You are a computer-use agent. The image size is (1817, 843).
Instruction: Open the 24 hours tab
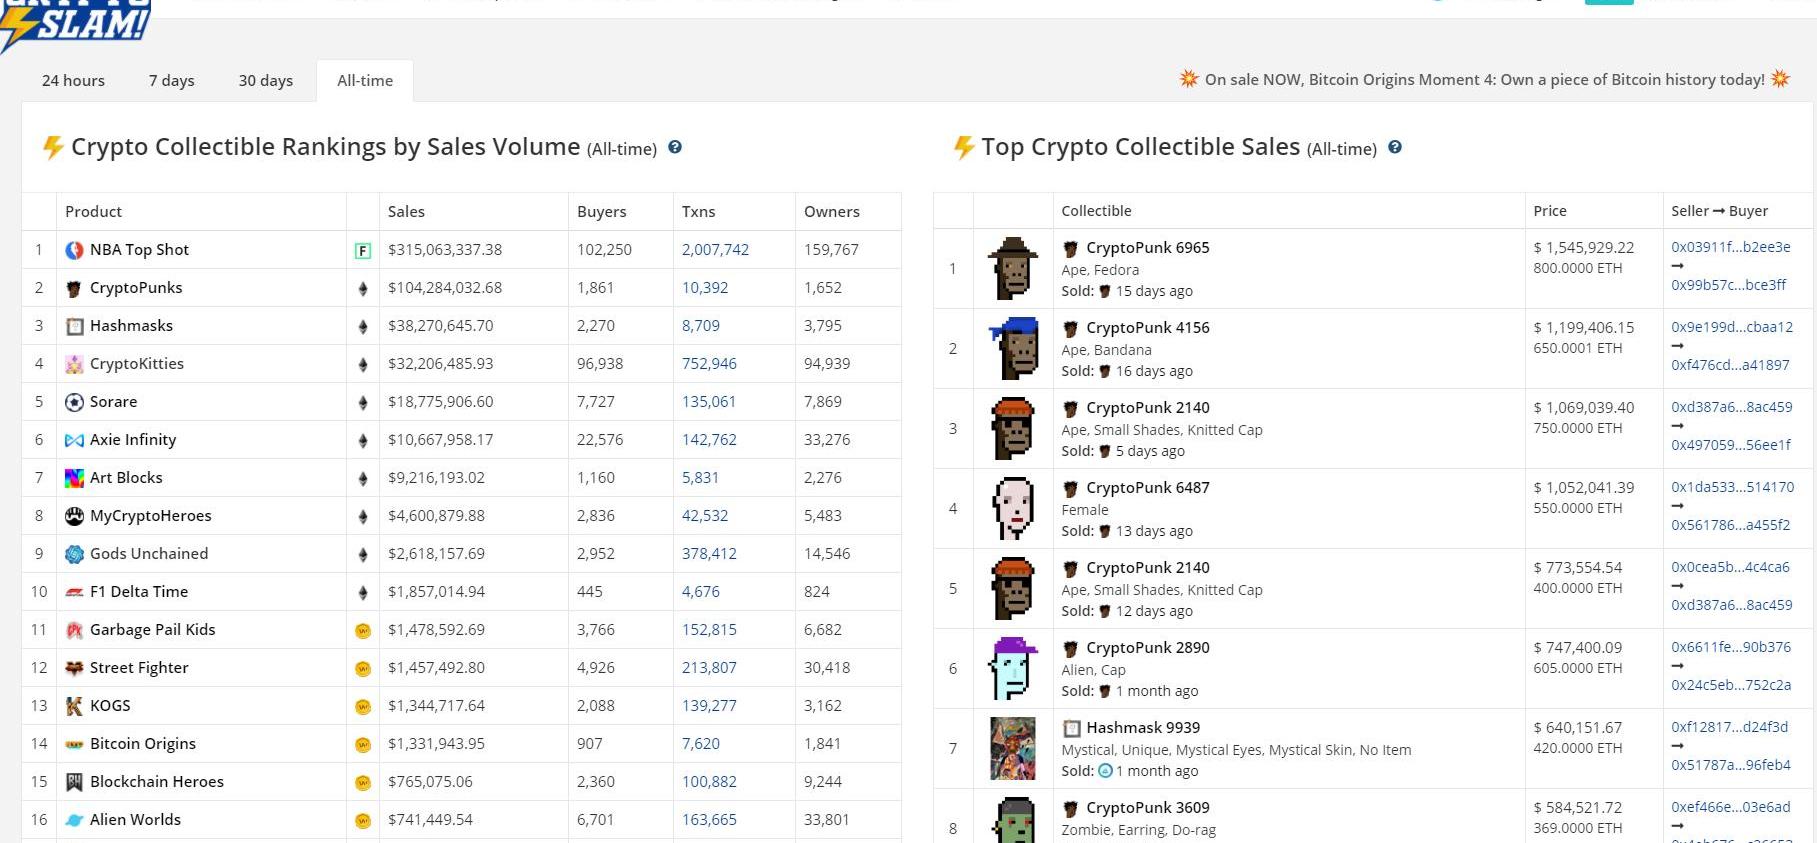point(73,81)
